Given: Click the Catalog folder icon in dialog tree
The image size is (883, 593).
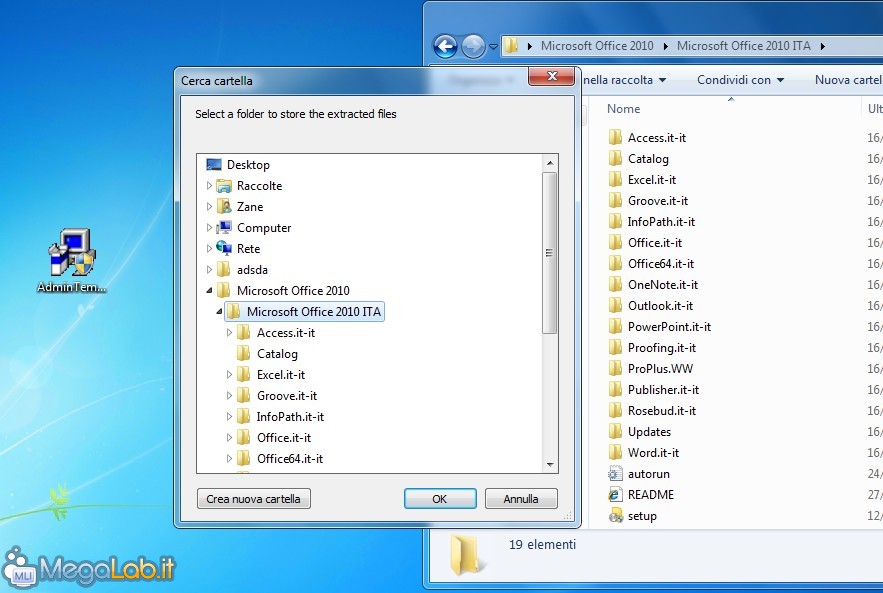Looking at the screenshot, I should 244,354.
